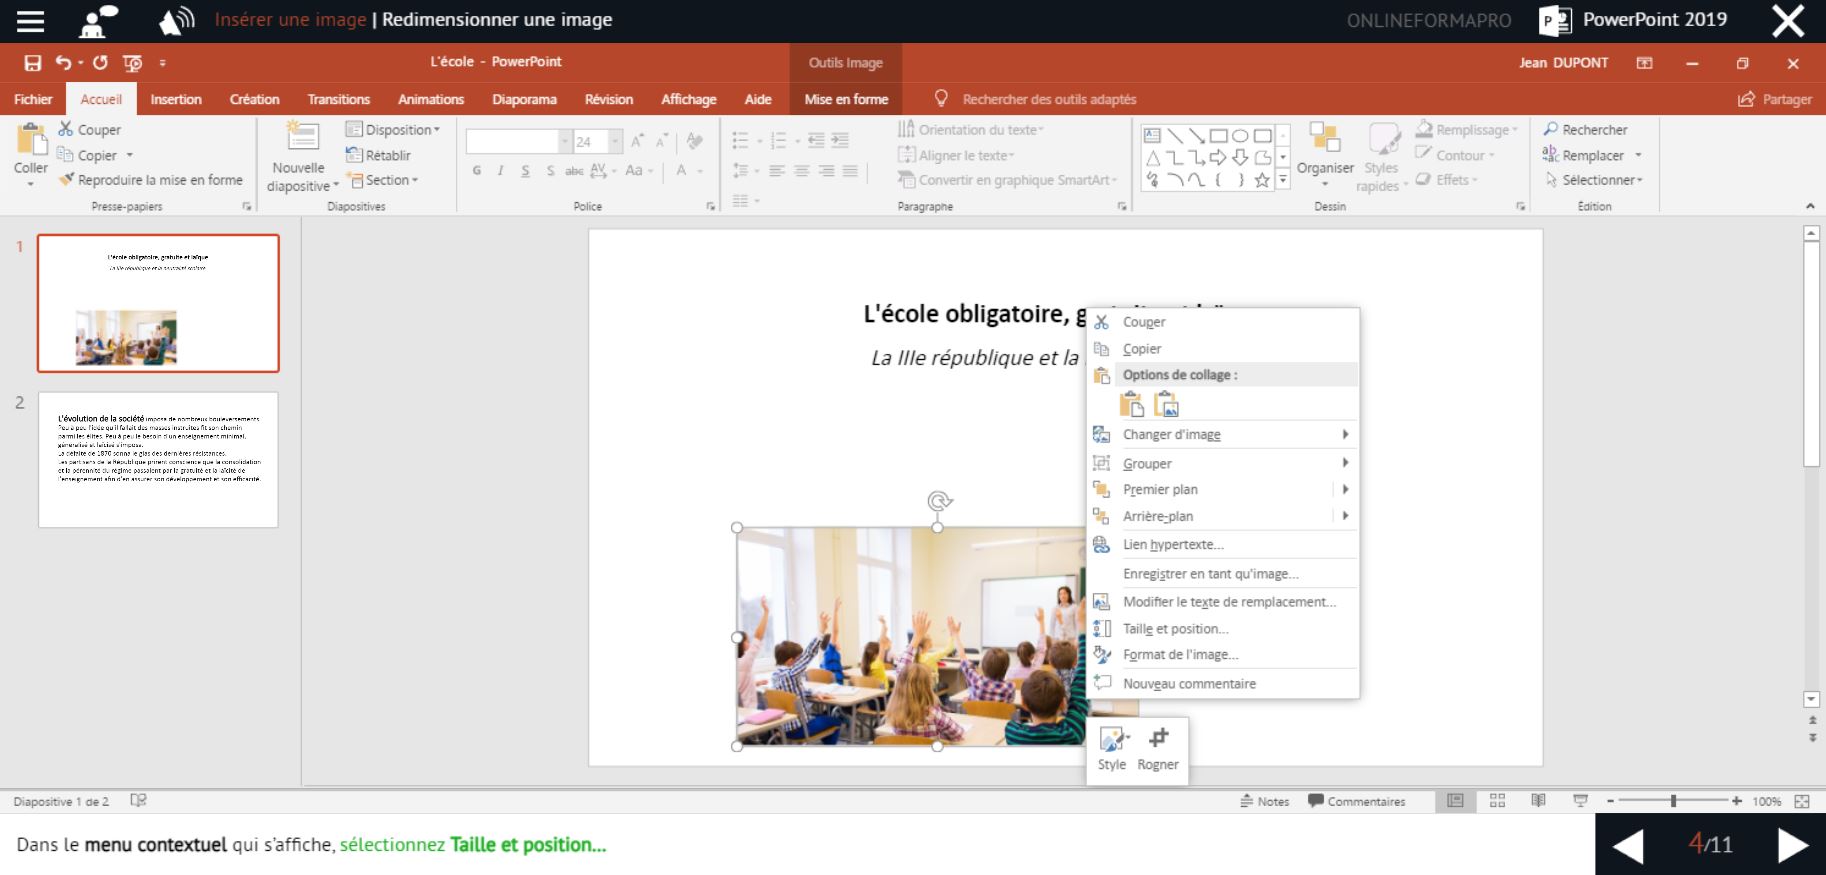Click the zoom out minus button

(1610, 801)
